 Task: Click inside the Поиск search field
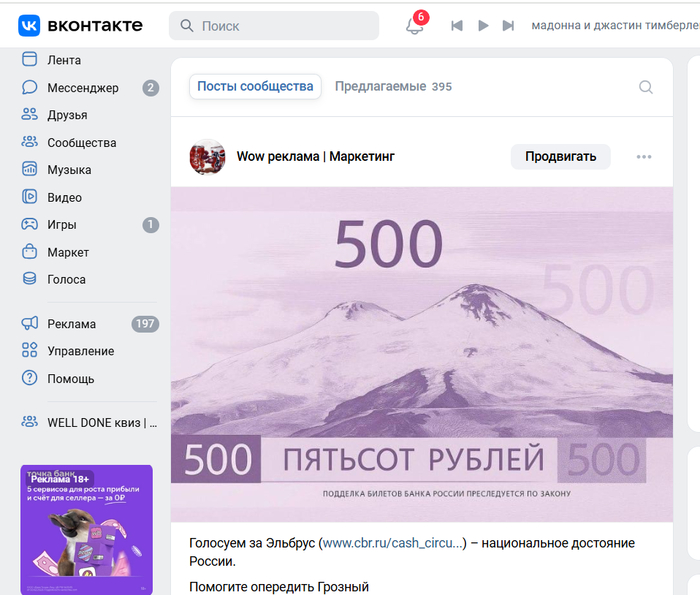(x=285, y=26)
